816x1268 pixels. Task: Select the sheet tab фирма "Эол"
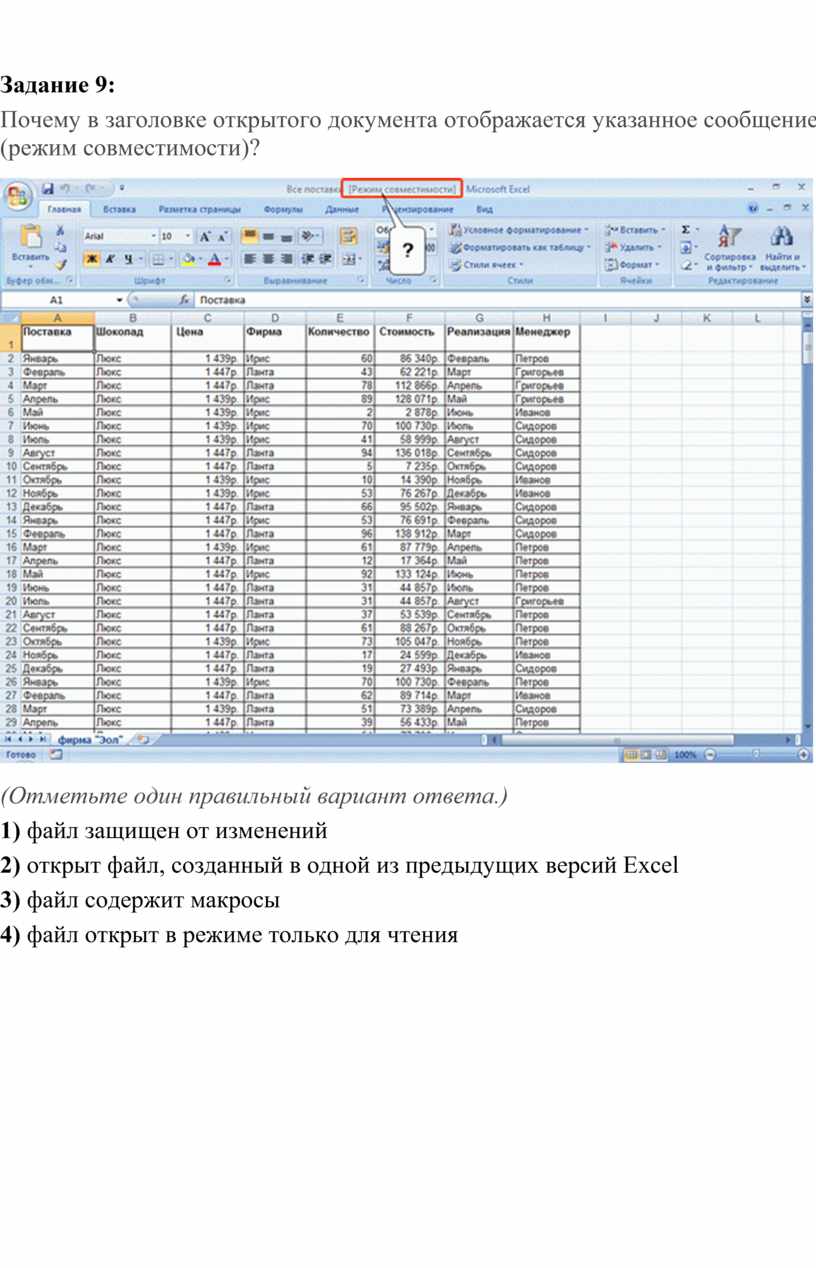[90, 740]
